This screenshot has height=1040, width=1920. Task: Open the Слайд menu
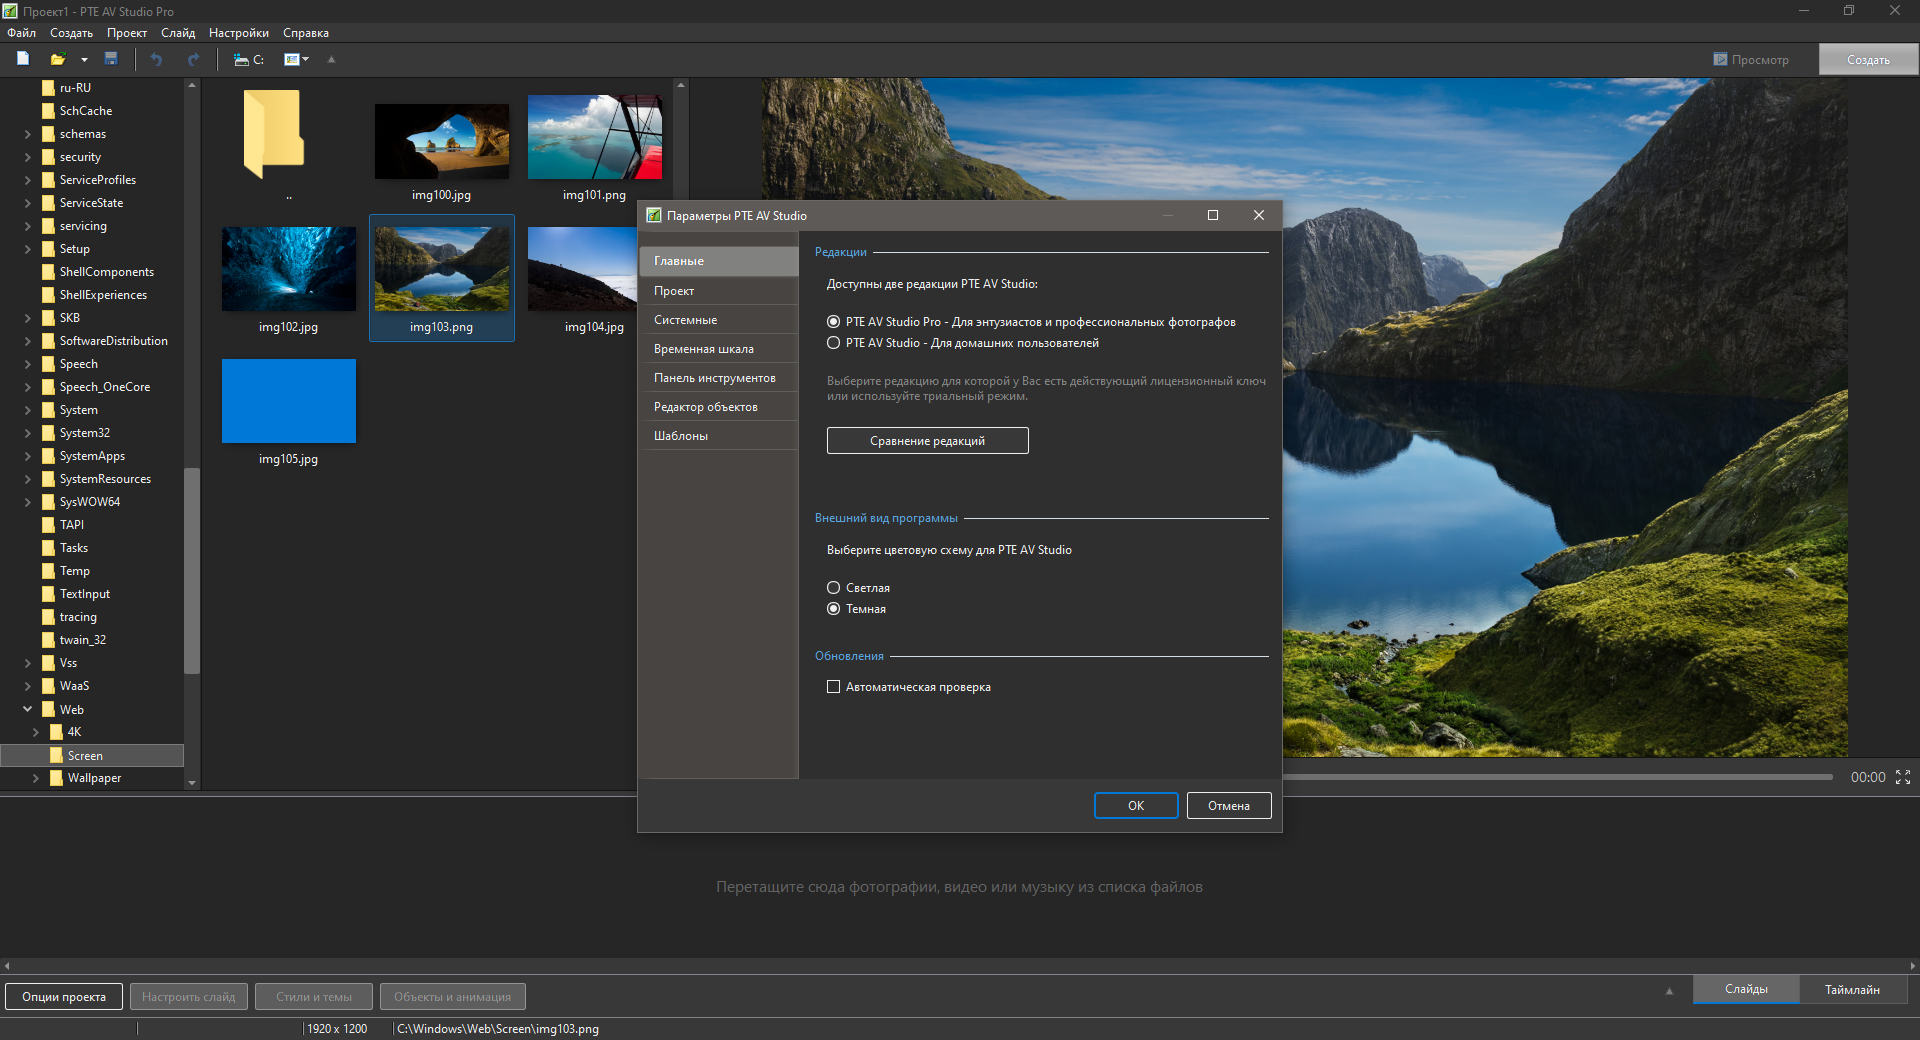point(178,33)
